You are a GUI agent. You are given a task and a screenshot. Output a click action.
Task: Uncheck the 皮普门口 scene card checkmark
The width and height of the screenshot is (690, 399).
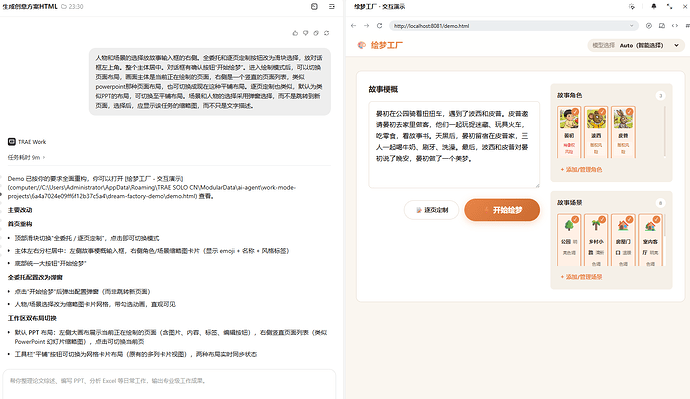pos(629,219)
